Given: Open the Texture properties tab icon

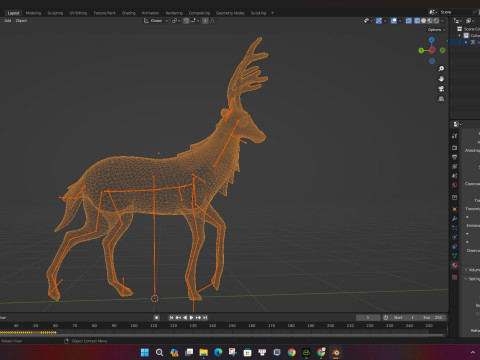Looking at the screenshot, I should click(454, 277).
